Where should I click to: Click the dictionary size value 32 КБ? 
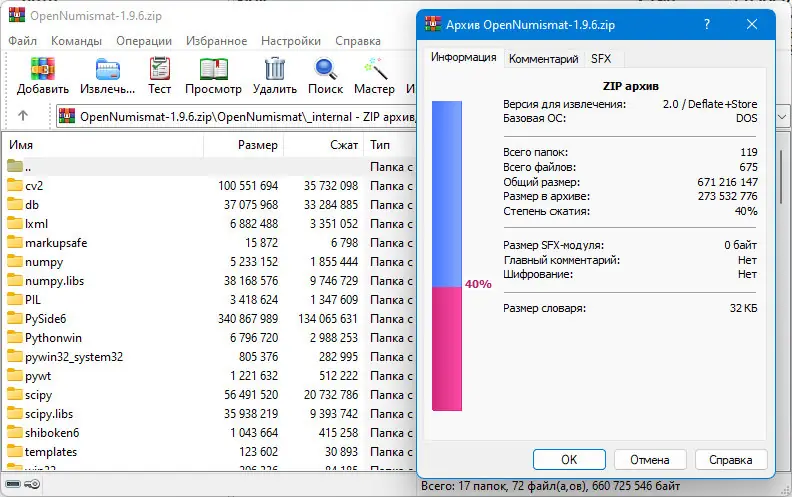point(744,308)
